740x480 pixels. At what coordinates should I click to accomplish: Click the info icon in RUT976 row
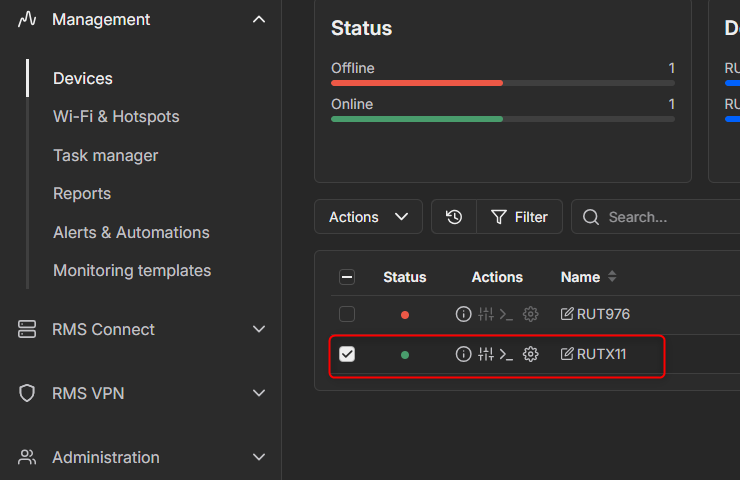[x=463, y=314]
